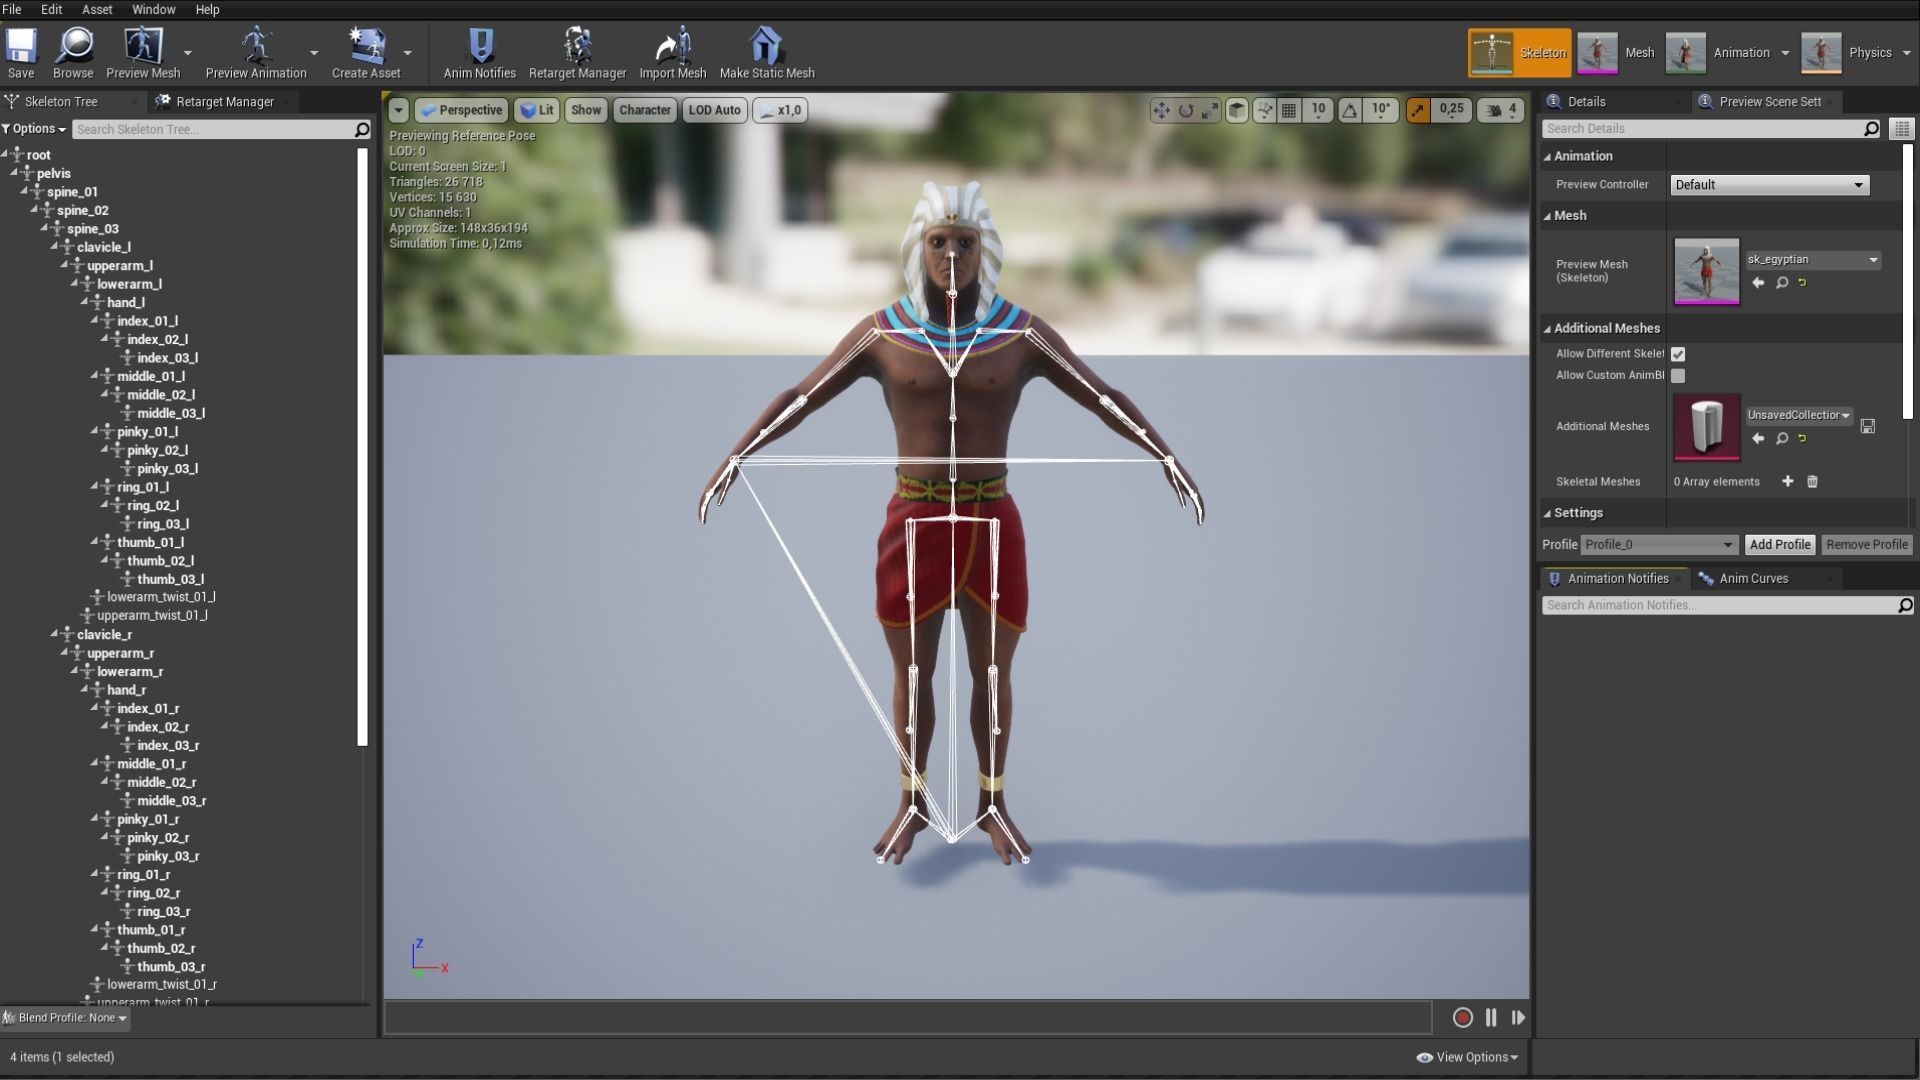Search in the Skeleton Tree magnifier icon
This screenshot has height=1080, width=1920.
tap(362, 129)
